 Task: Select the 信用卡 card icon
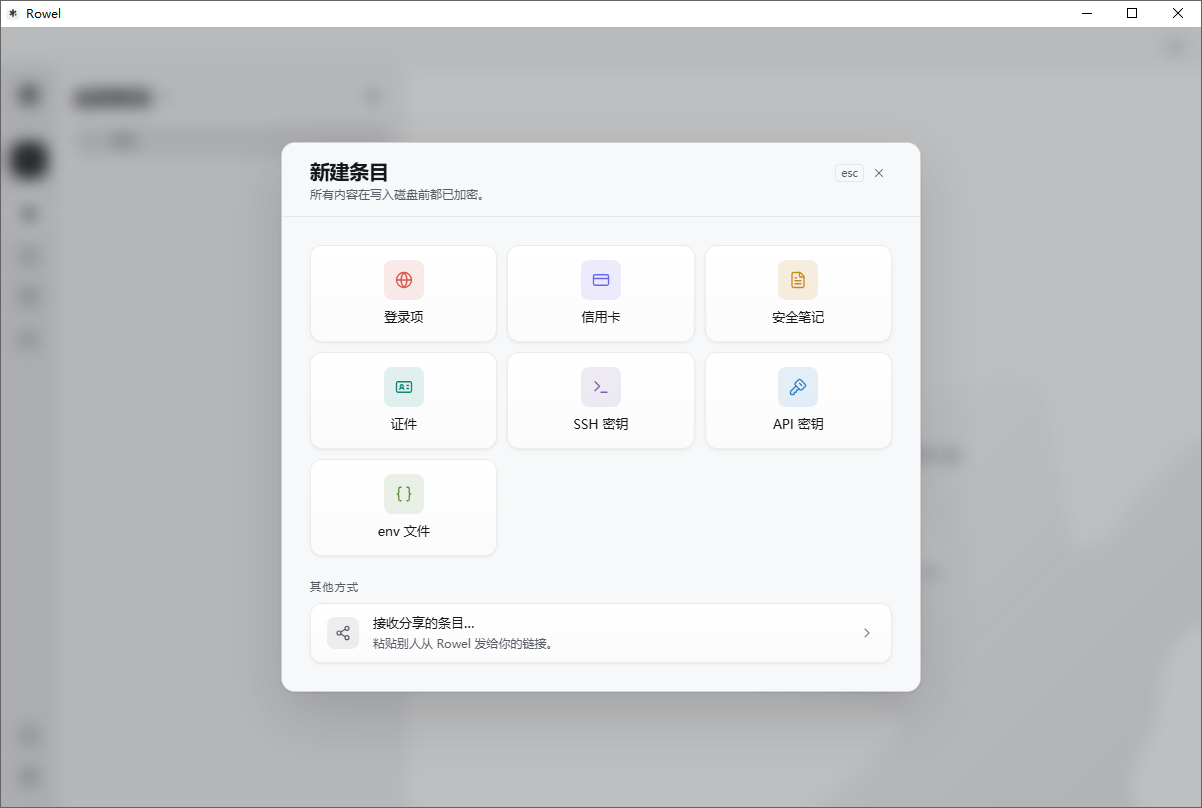[601, 280]
